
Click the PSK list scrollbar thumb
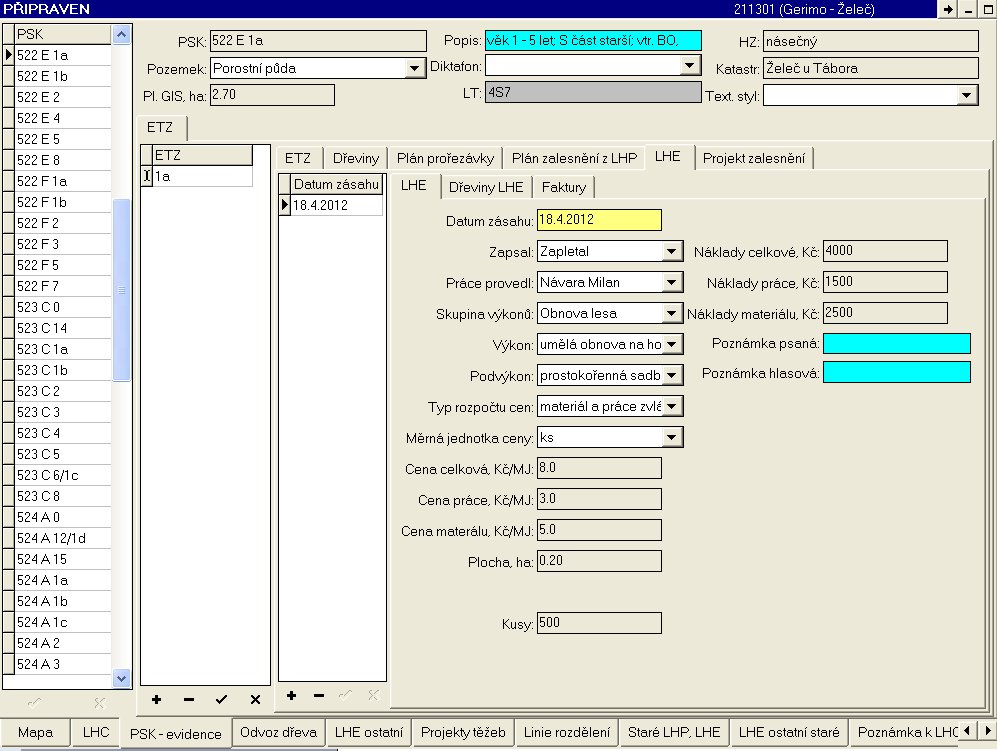click(121, 290)
